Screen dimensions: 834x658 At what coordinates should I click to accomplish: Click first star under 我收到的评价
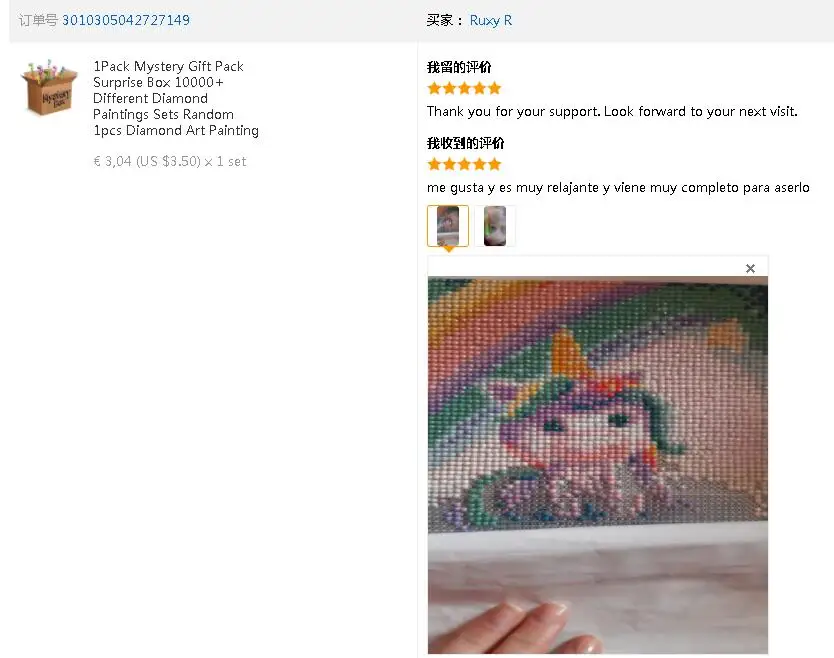click(434, 165)
